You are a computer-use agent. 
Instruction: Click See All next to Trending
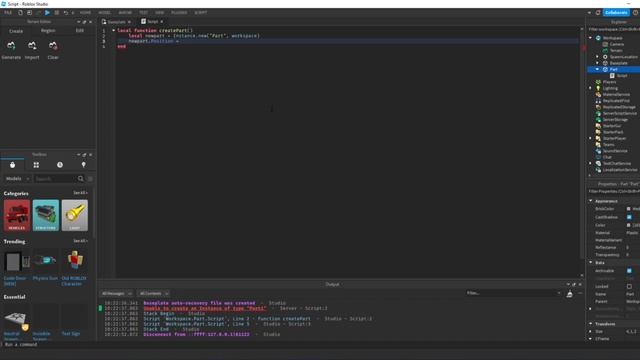pos(80,241)
